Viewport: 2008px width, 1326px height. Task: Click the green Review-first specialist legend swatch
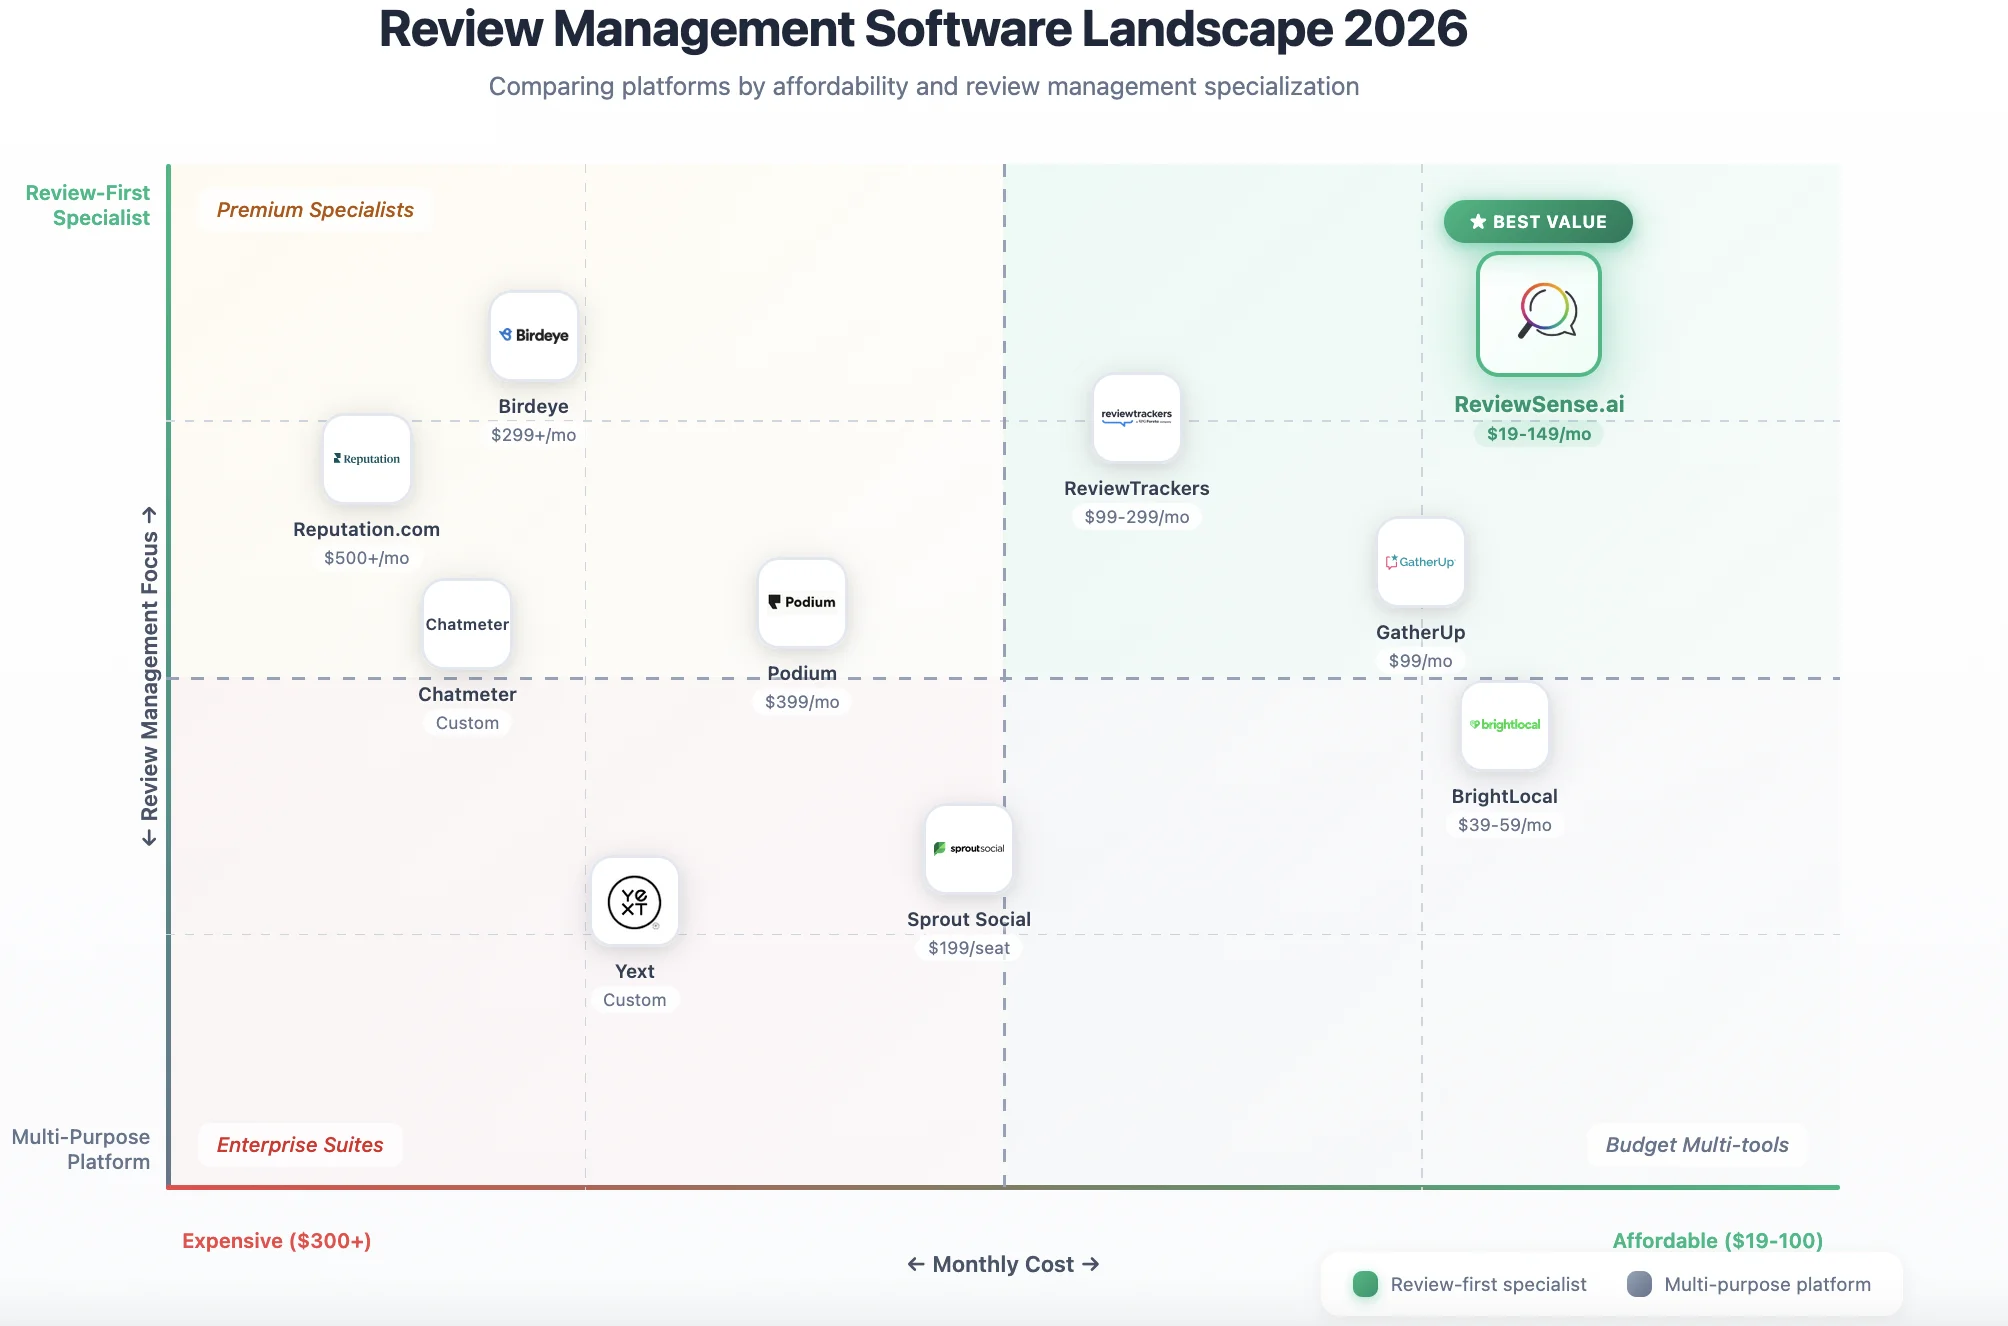pyautogui.click(x=1365, y=1285)
